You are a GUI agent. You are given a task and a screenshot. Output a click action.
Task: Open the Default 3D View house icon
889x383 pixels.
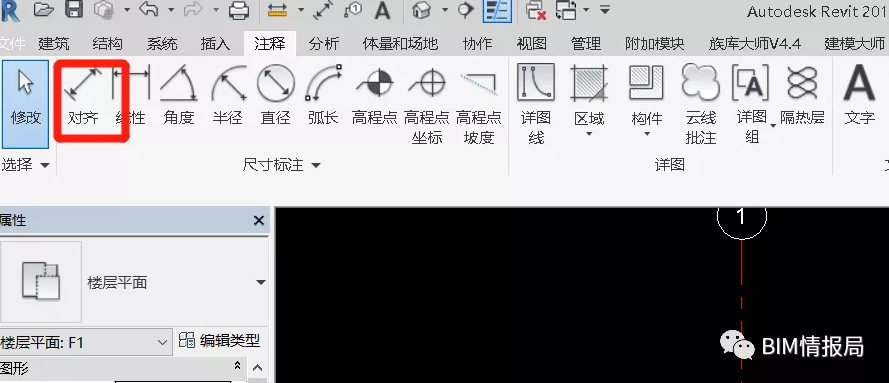coord(421,10)
